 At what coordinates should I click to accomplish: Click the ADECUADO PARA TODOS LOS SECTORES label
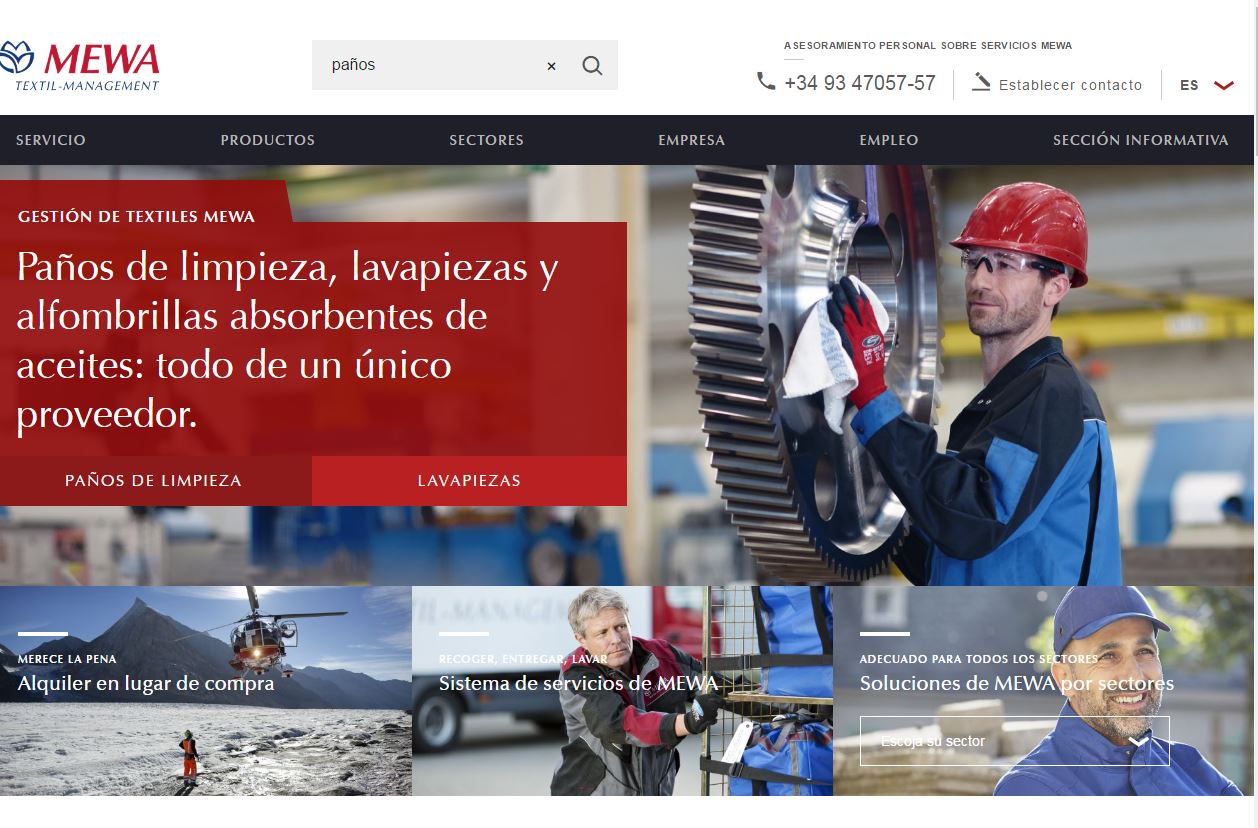979,659
